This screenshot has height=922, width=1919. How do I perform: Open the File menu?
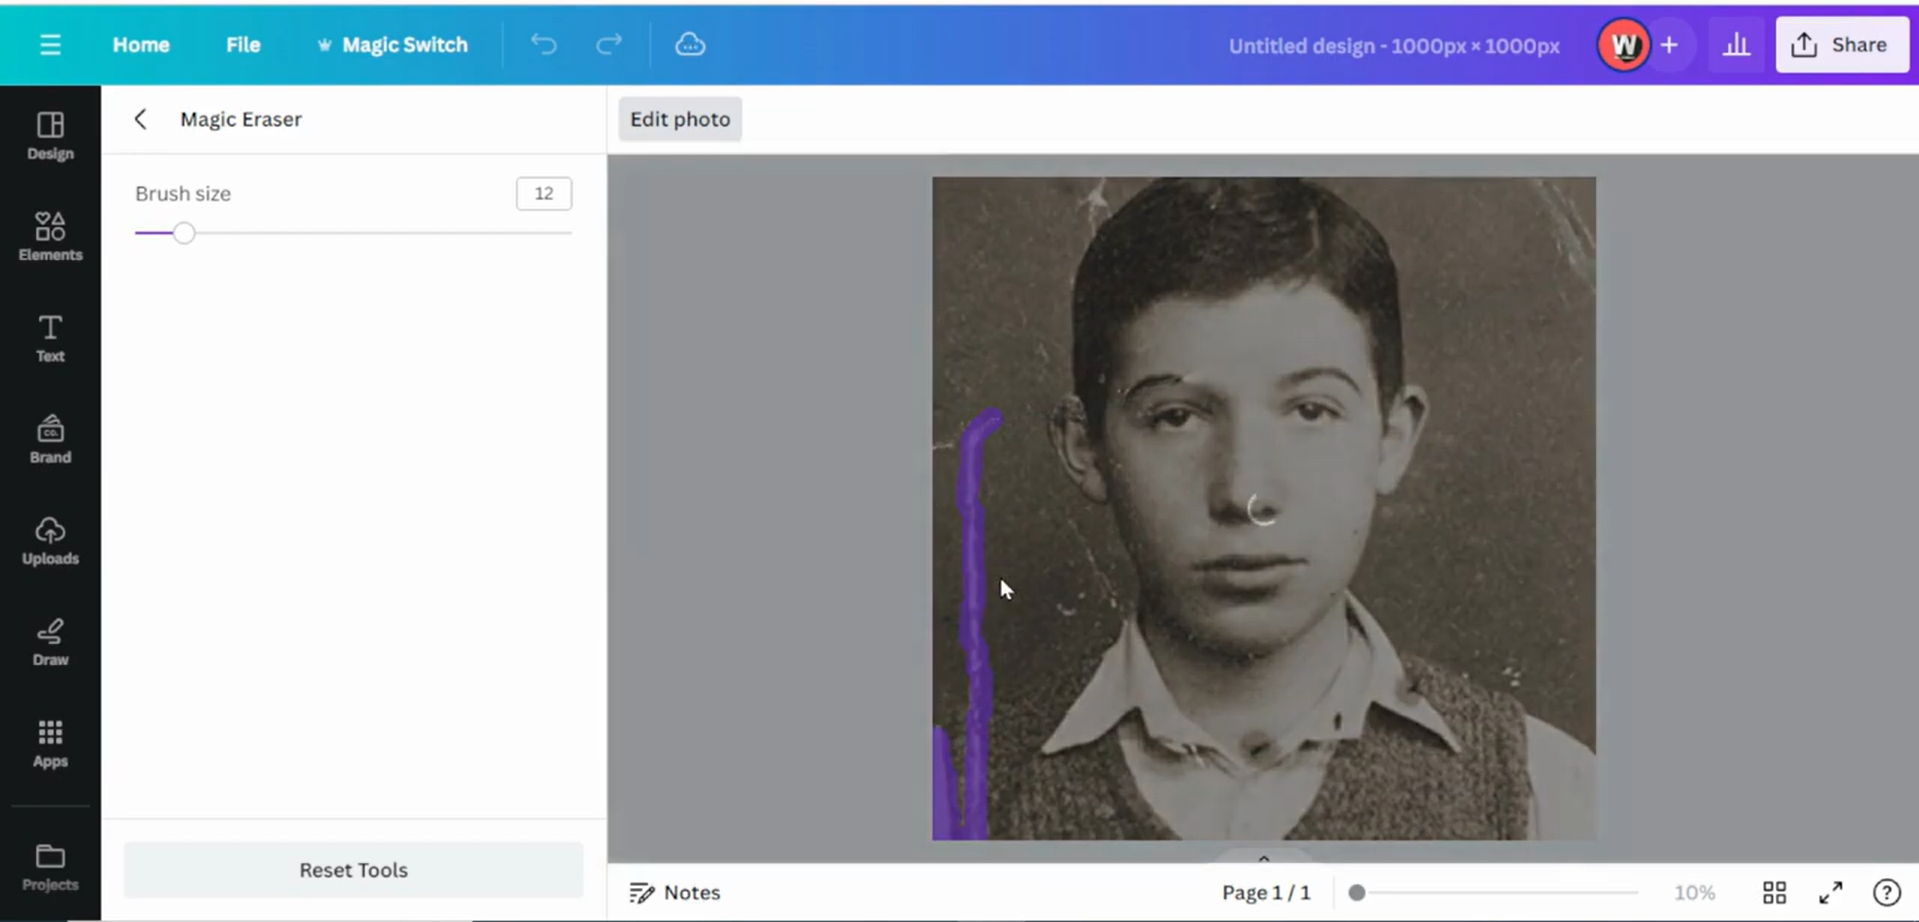pos(242,44)
